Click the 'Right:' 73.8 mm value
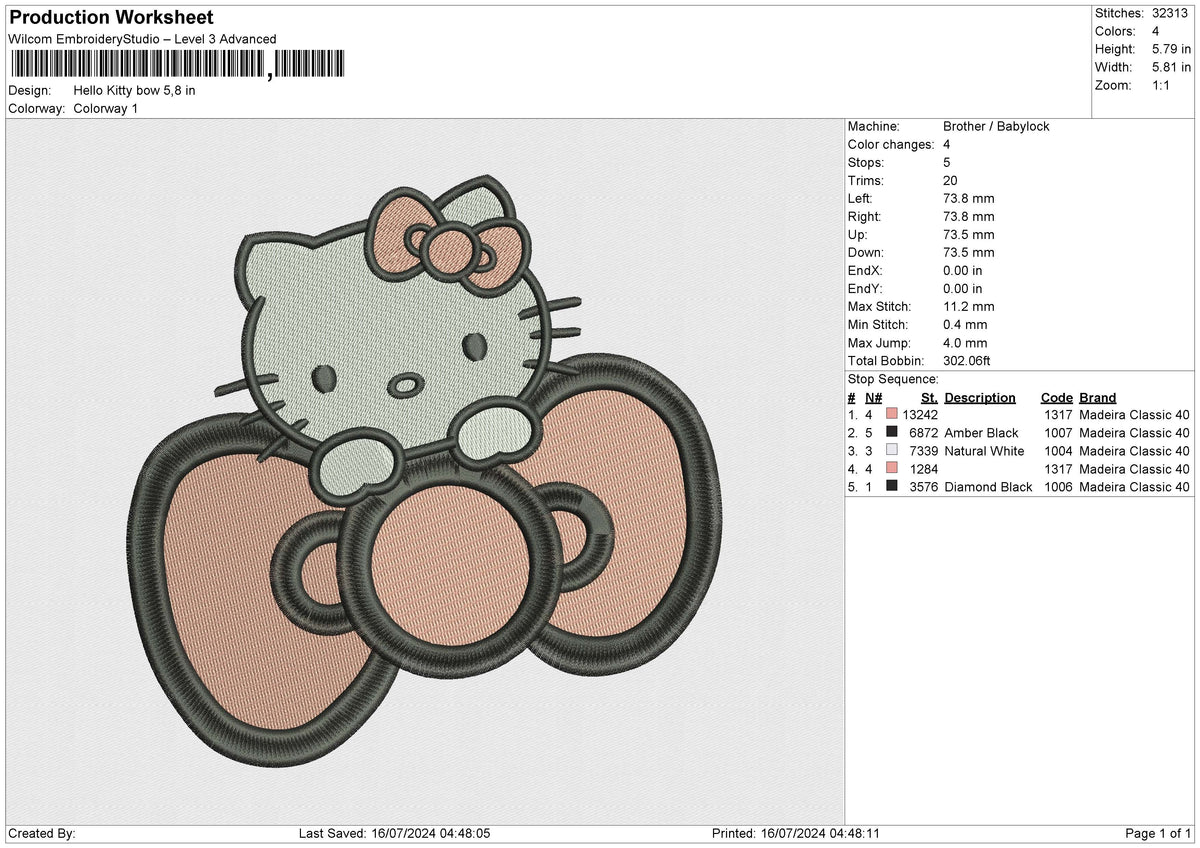This screenshot has width=1200, height=848. pyautogui.click(x=969, y=217)
